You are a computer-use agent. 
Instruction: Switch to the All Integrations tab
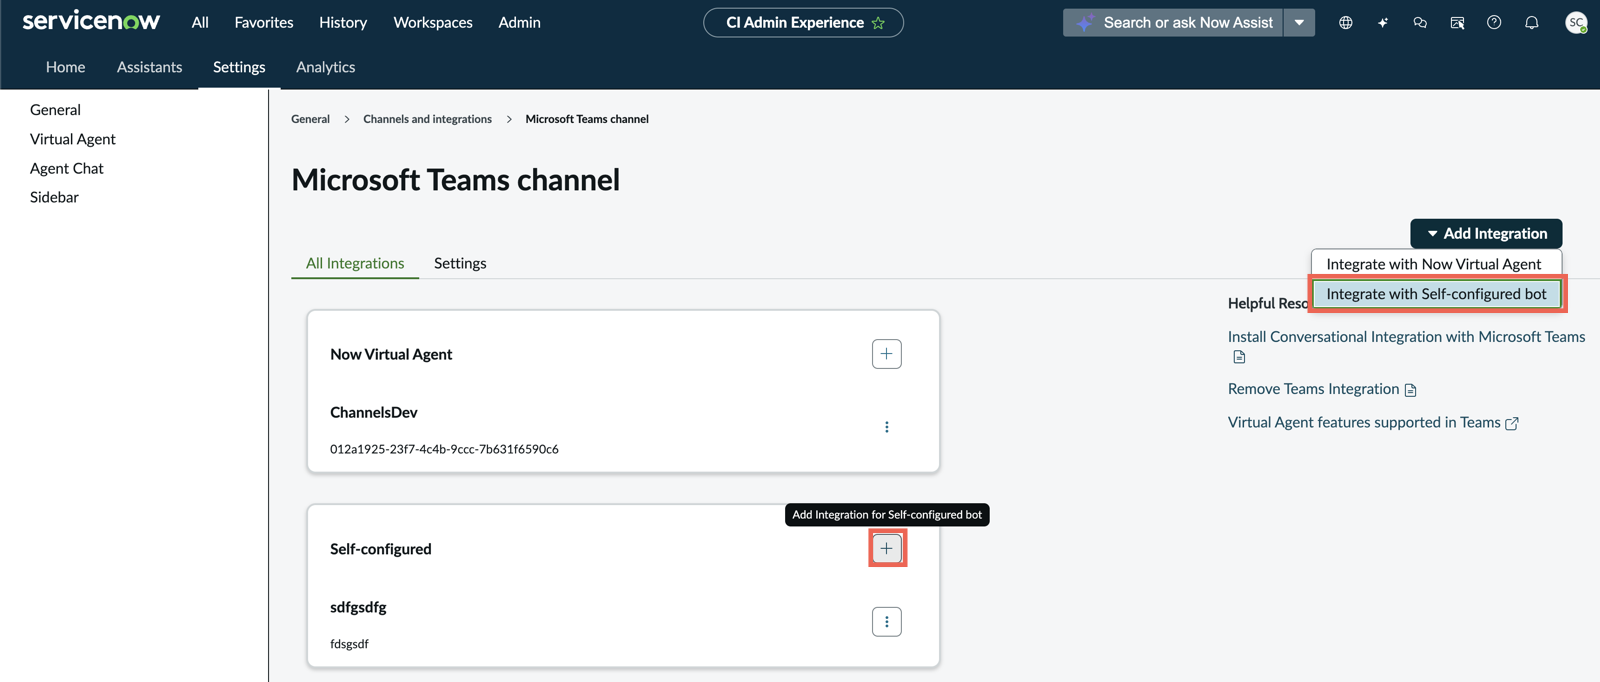[355, 263]
